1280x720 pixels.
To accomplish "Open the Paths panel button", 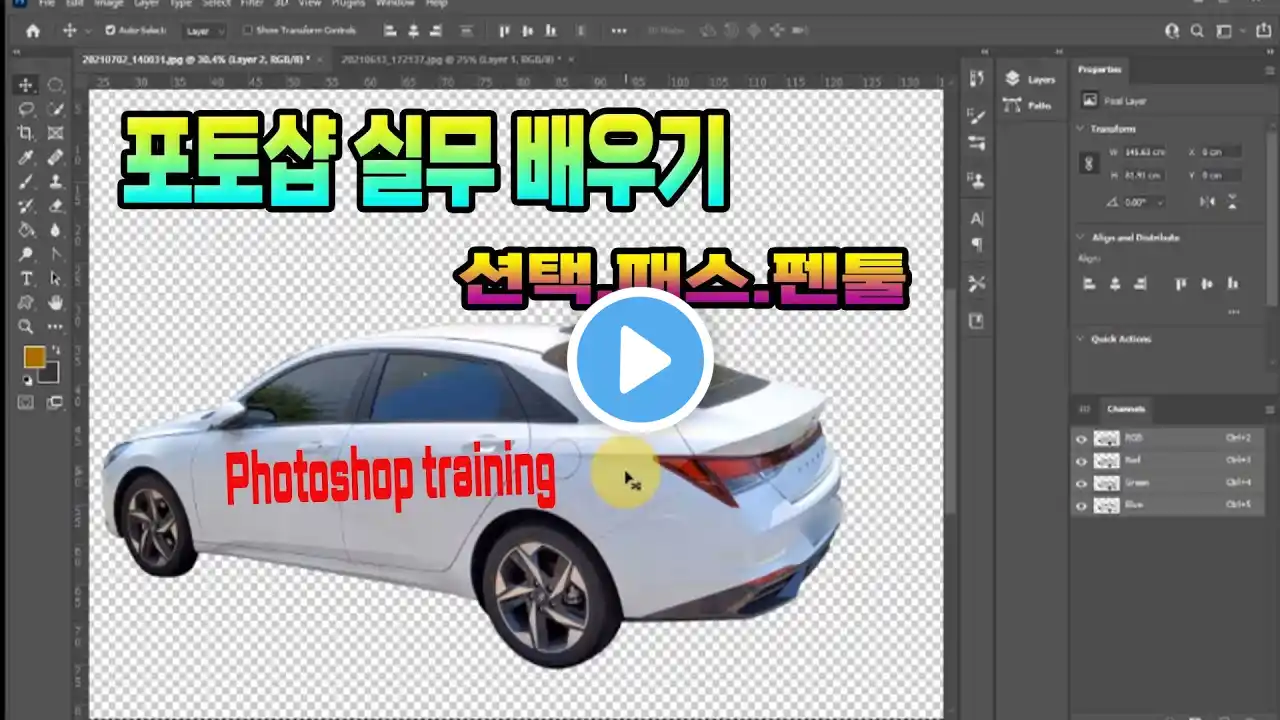I will coord(1029,105).
